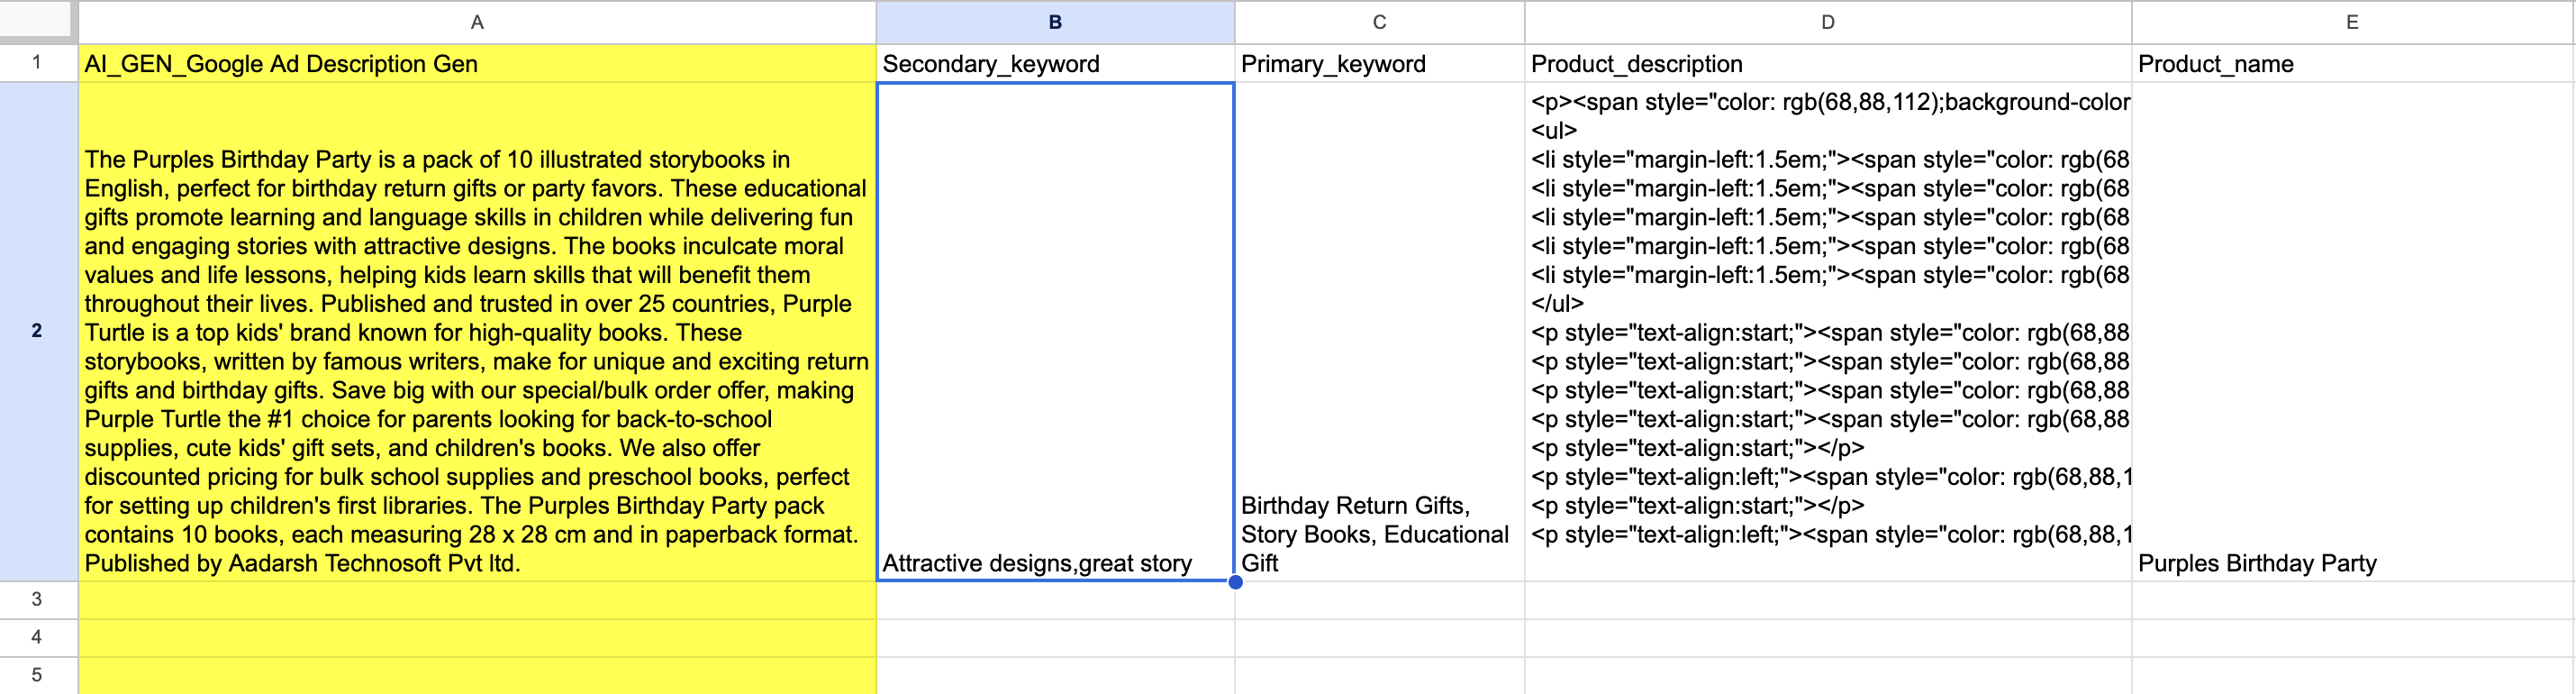Image resolution: width=2576 pixels, height=694 pixels.
Task: Click empty cell B4
Action: pyautogui.click(x=1055, y=638)
